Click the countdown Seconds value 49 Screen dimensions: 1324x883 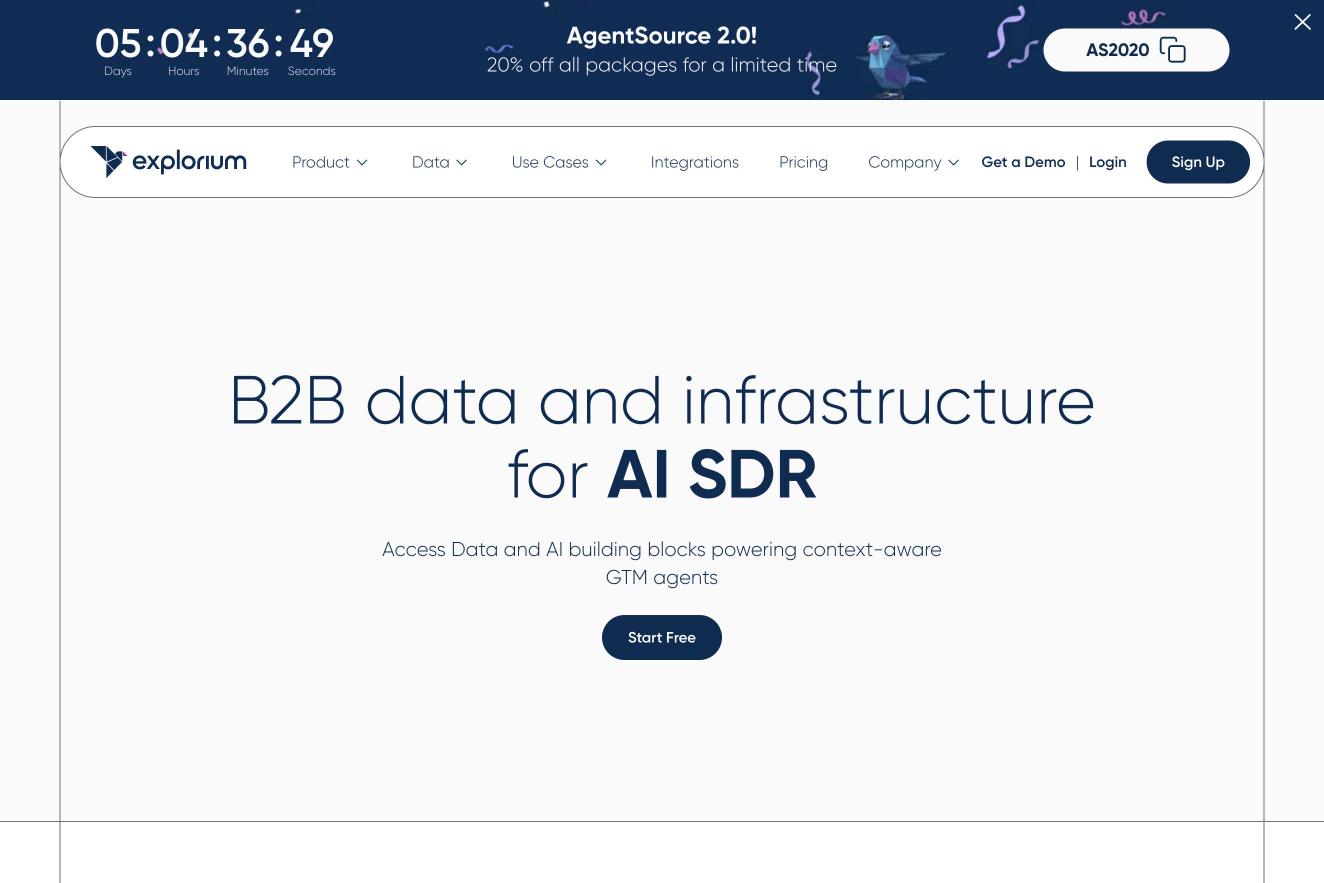pos(311,44)
